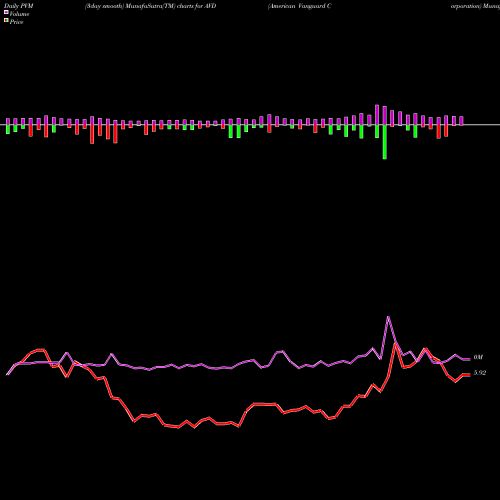Click the tallest green downward volume bar

tap(385, 142)
